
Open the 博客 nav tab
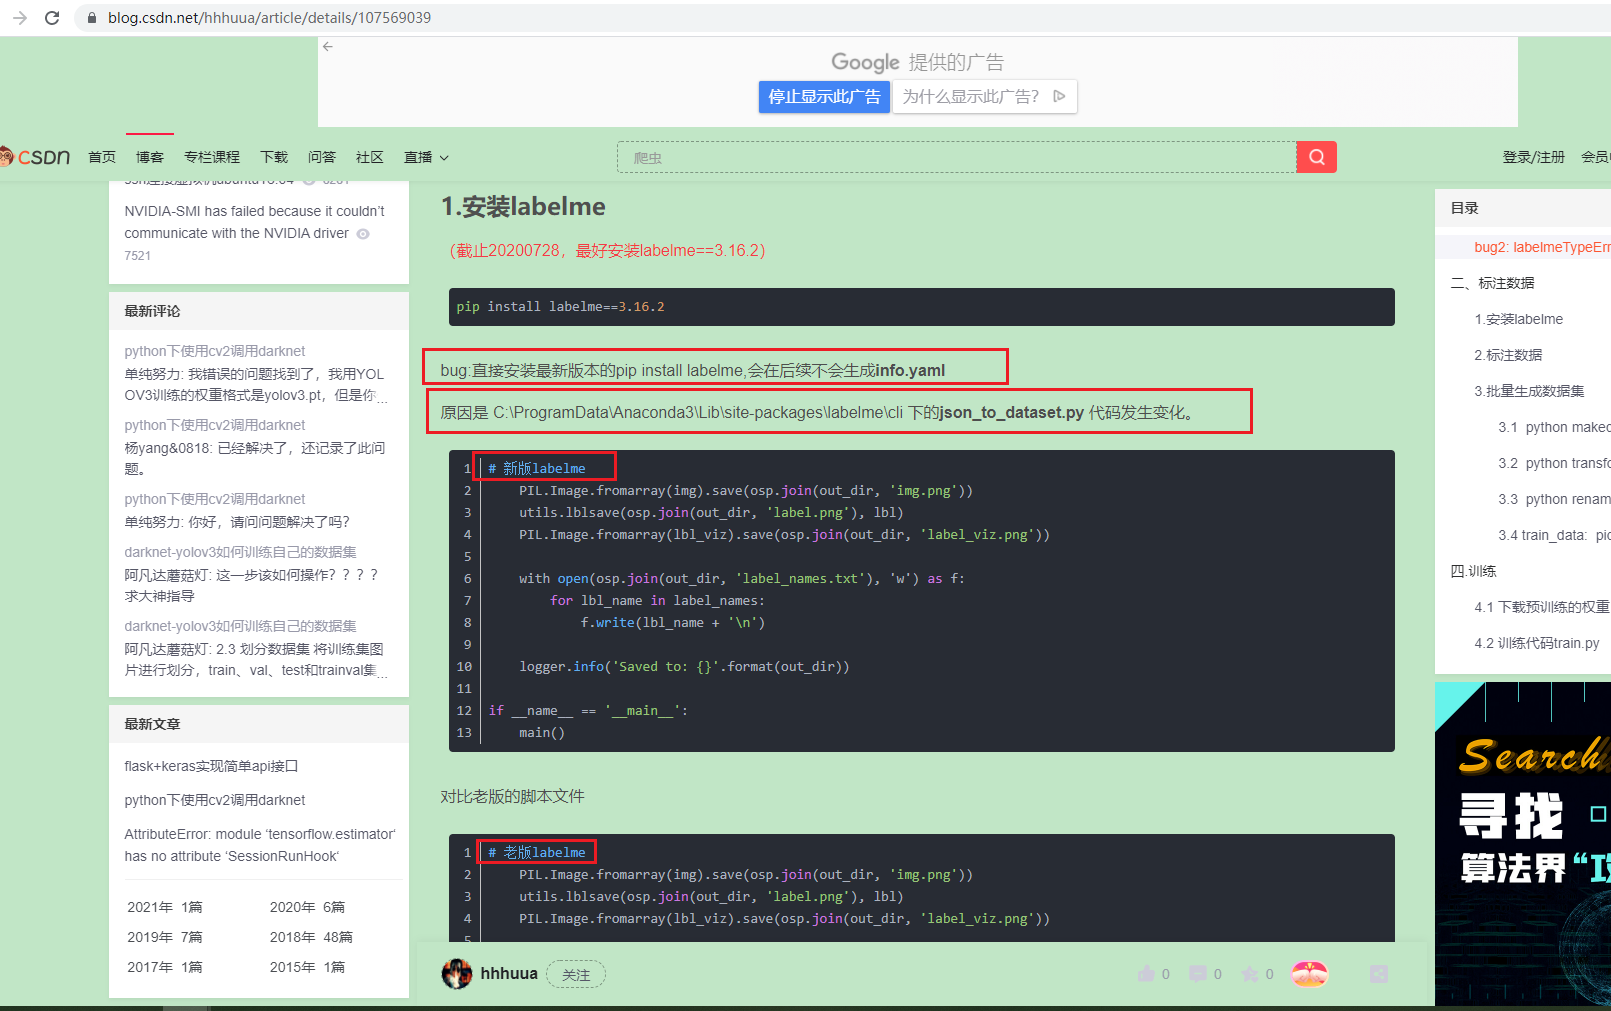tap(150, 157)
